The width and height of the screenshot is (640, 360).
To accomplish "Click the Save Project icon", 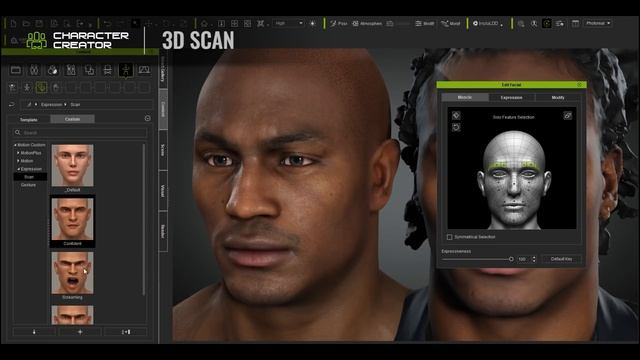I will [x=39, y=23].
